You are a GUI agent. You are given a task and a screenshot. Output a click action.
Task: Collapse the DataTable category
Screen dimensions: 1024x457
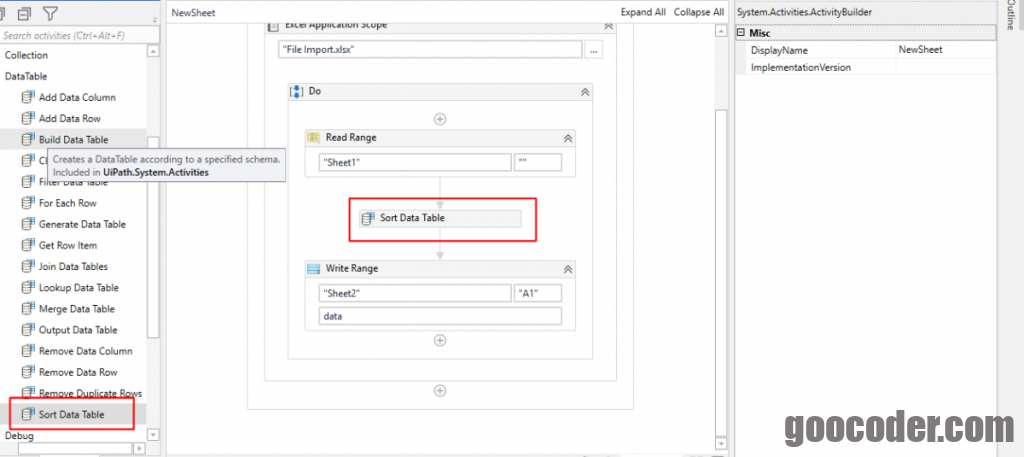click(25, 76)
